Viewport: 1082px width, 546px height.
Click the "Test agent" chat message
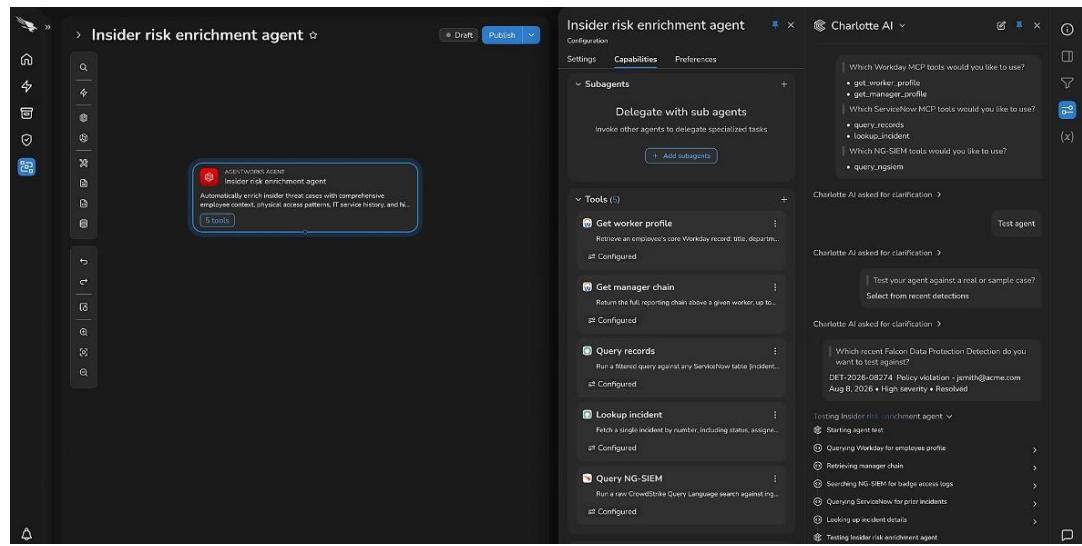[1016, 224]
